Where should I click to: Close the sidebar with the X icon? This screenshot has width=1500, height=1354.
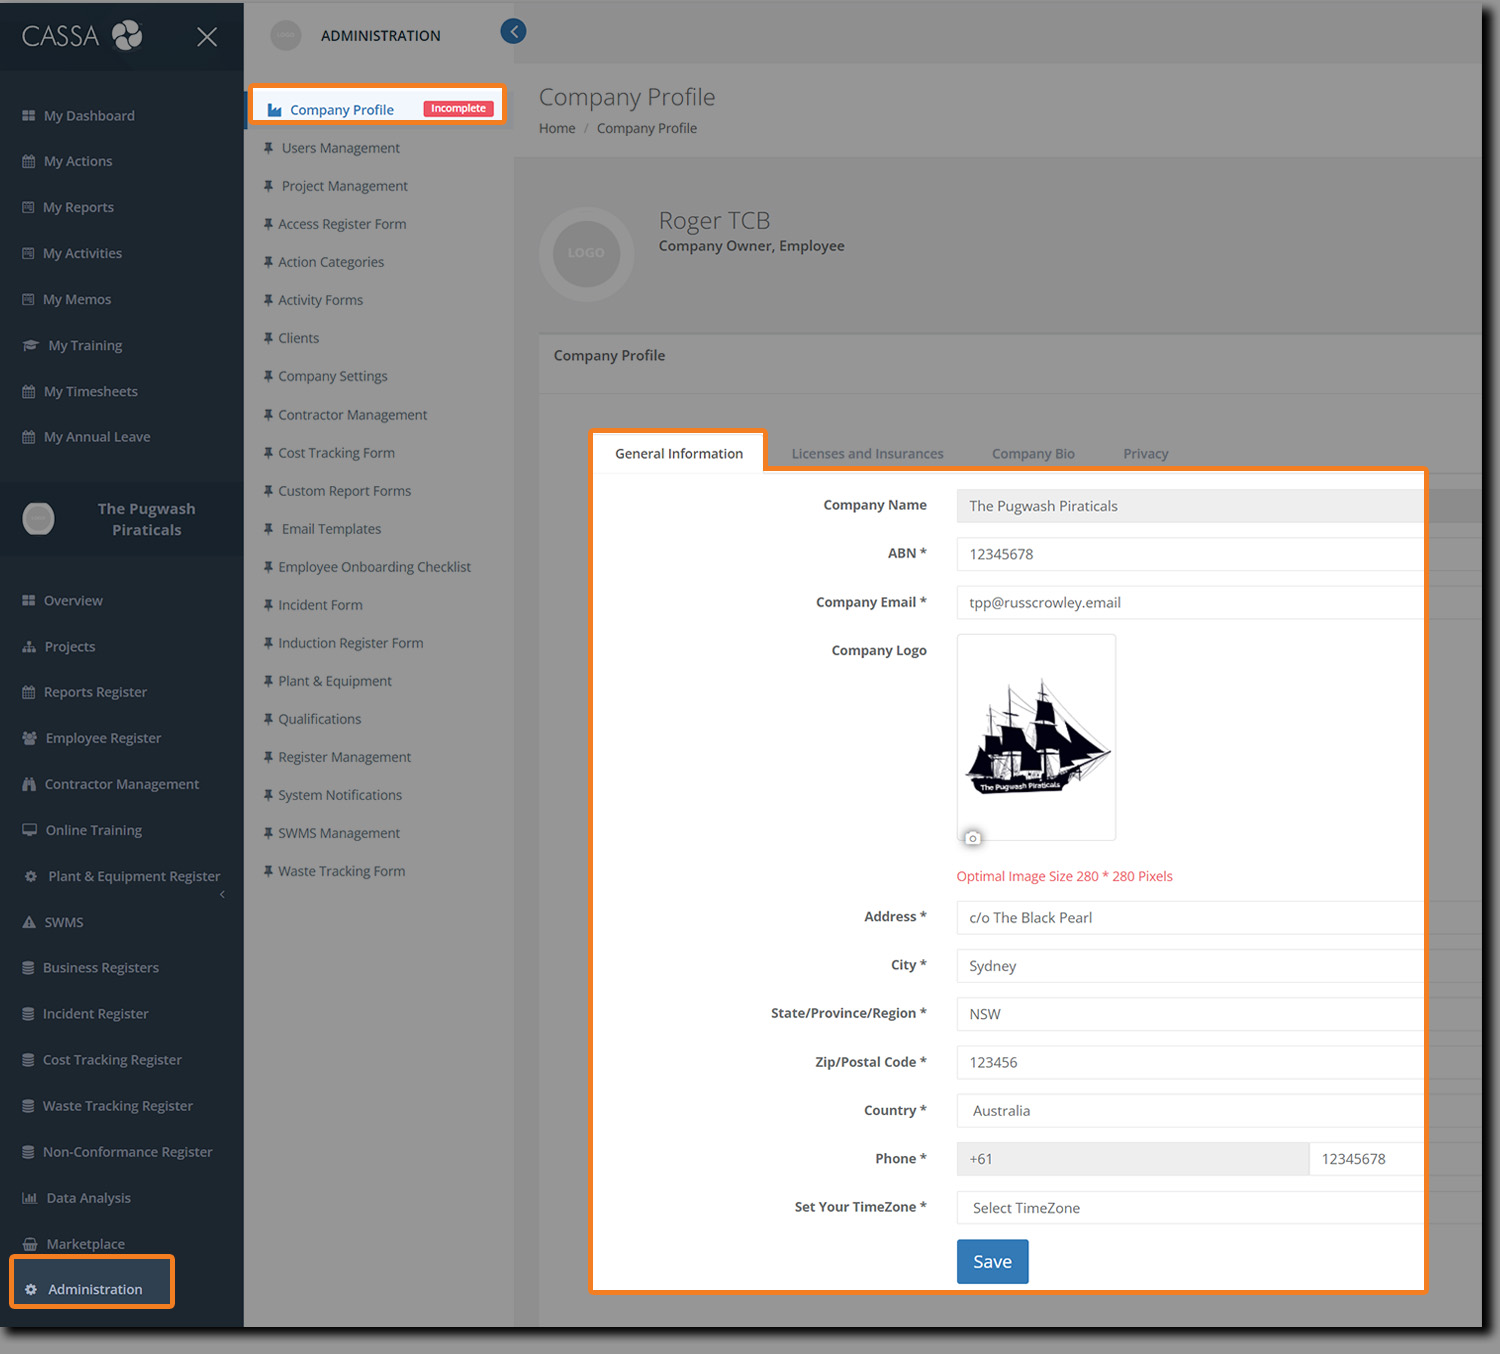[x=207, y=37]
